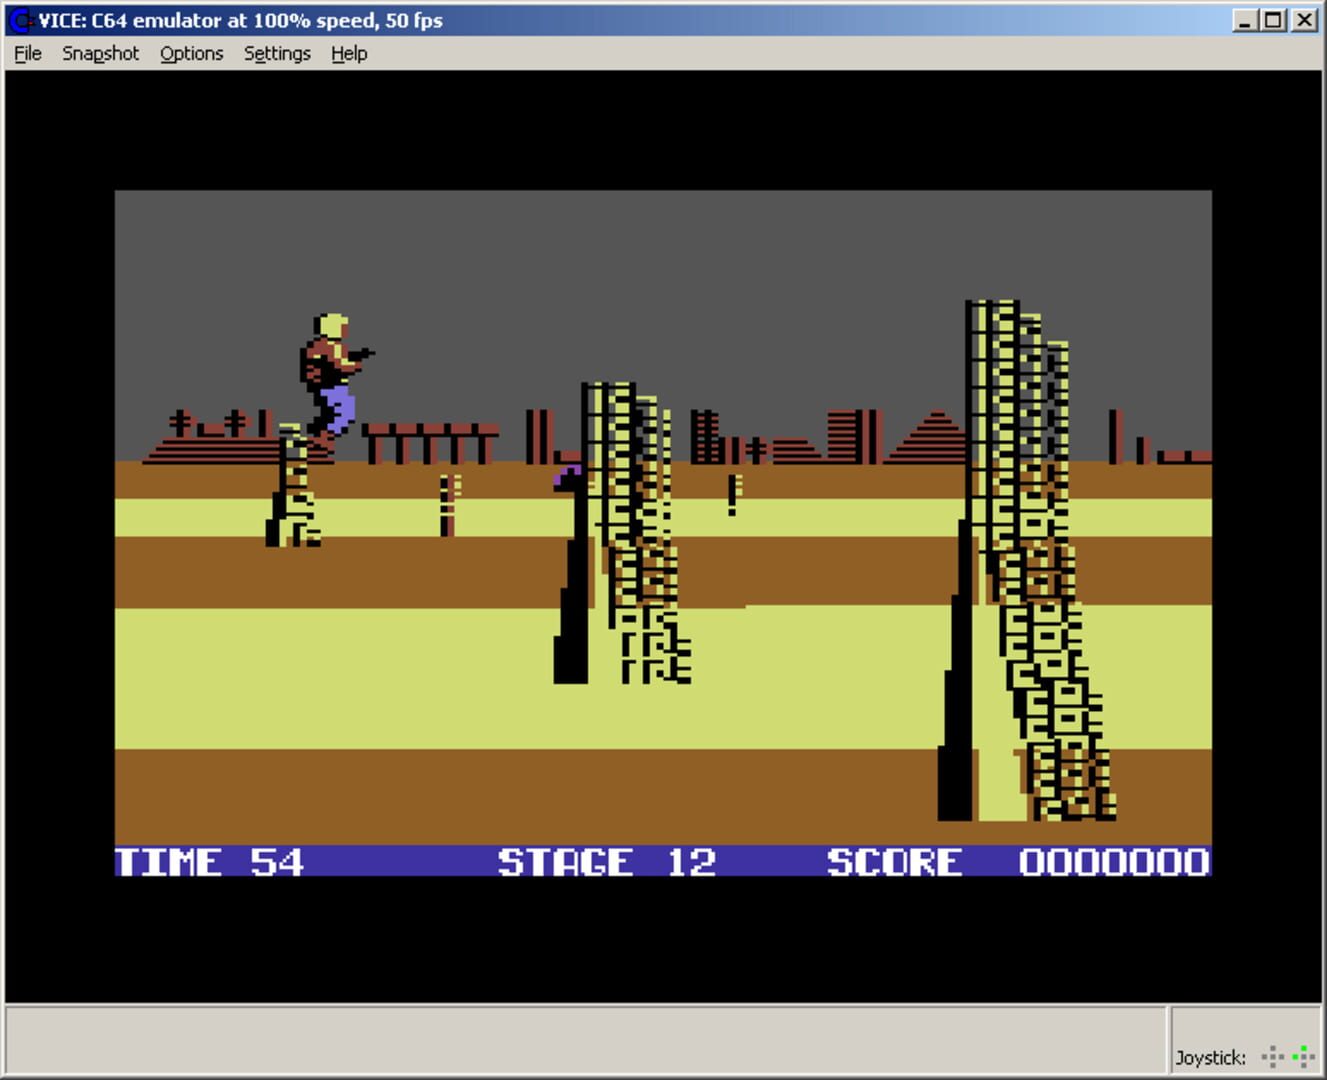This screenshot has width=1327, height=1080.
Task: Click the TIME 54 counter
Action: coord(210,860)
